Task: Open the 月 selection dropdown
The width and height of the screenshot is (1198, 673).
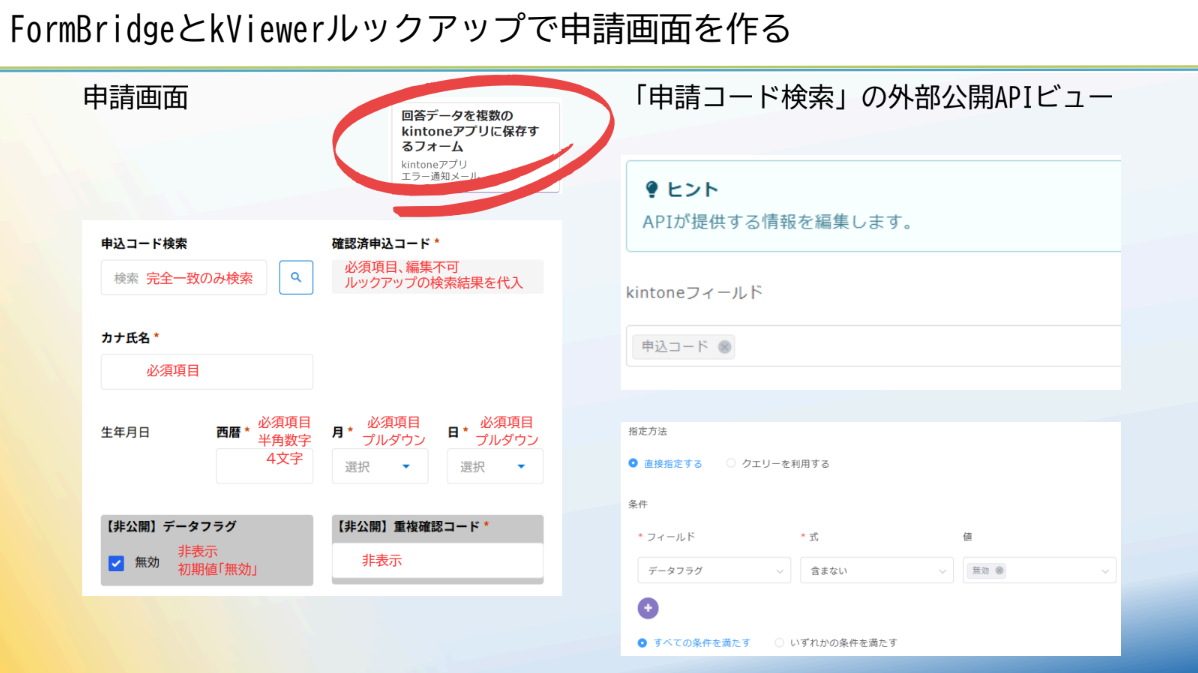Action: (x=380, y=467)
